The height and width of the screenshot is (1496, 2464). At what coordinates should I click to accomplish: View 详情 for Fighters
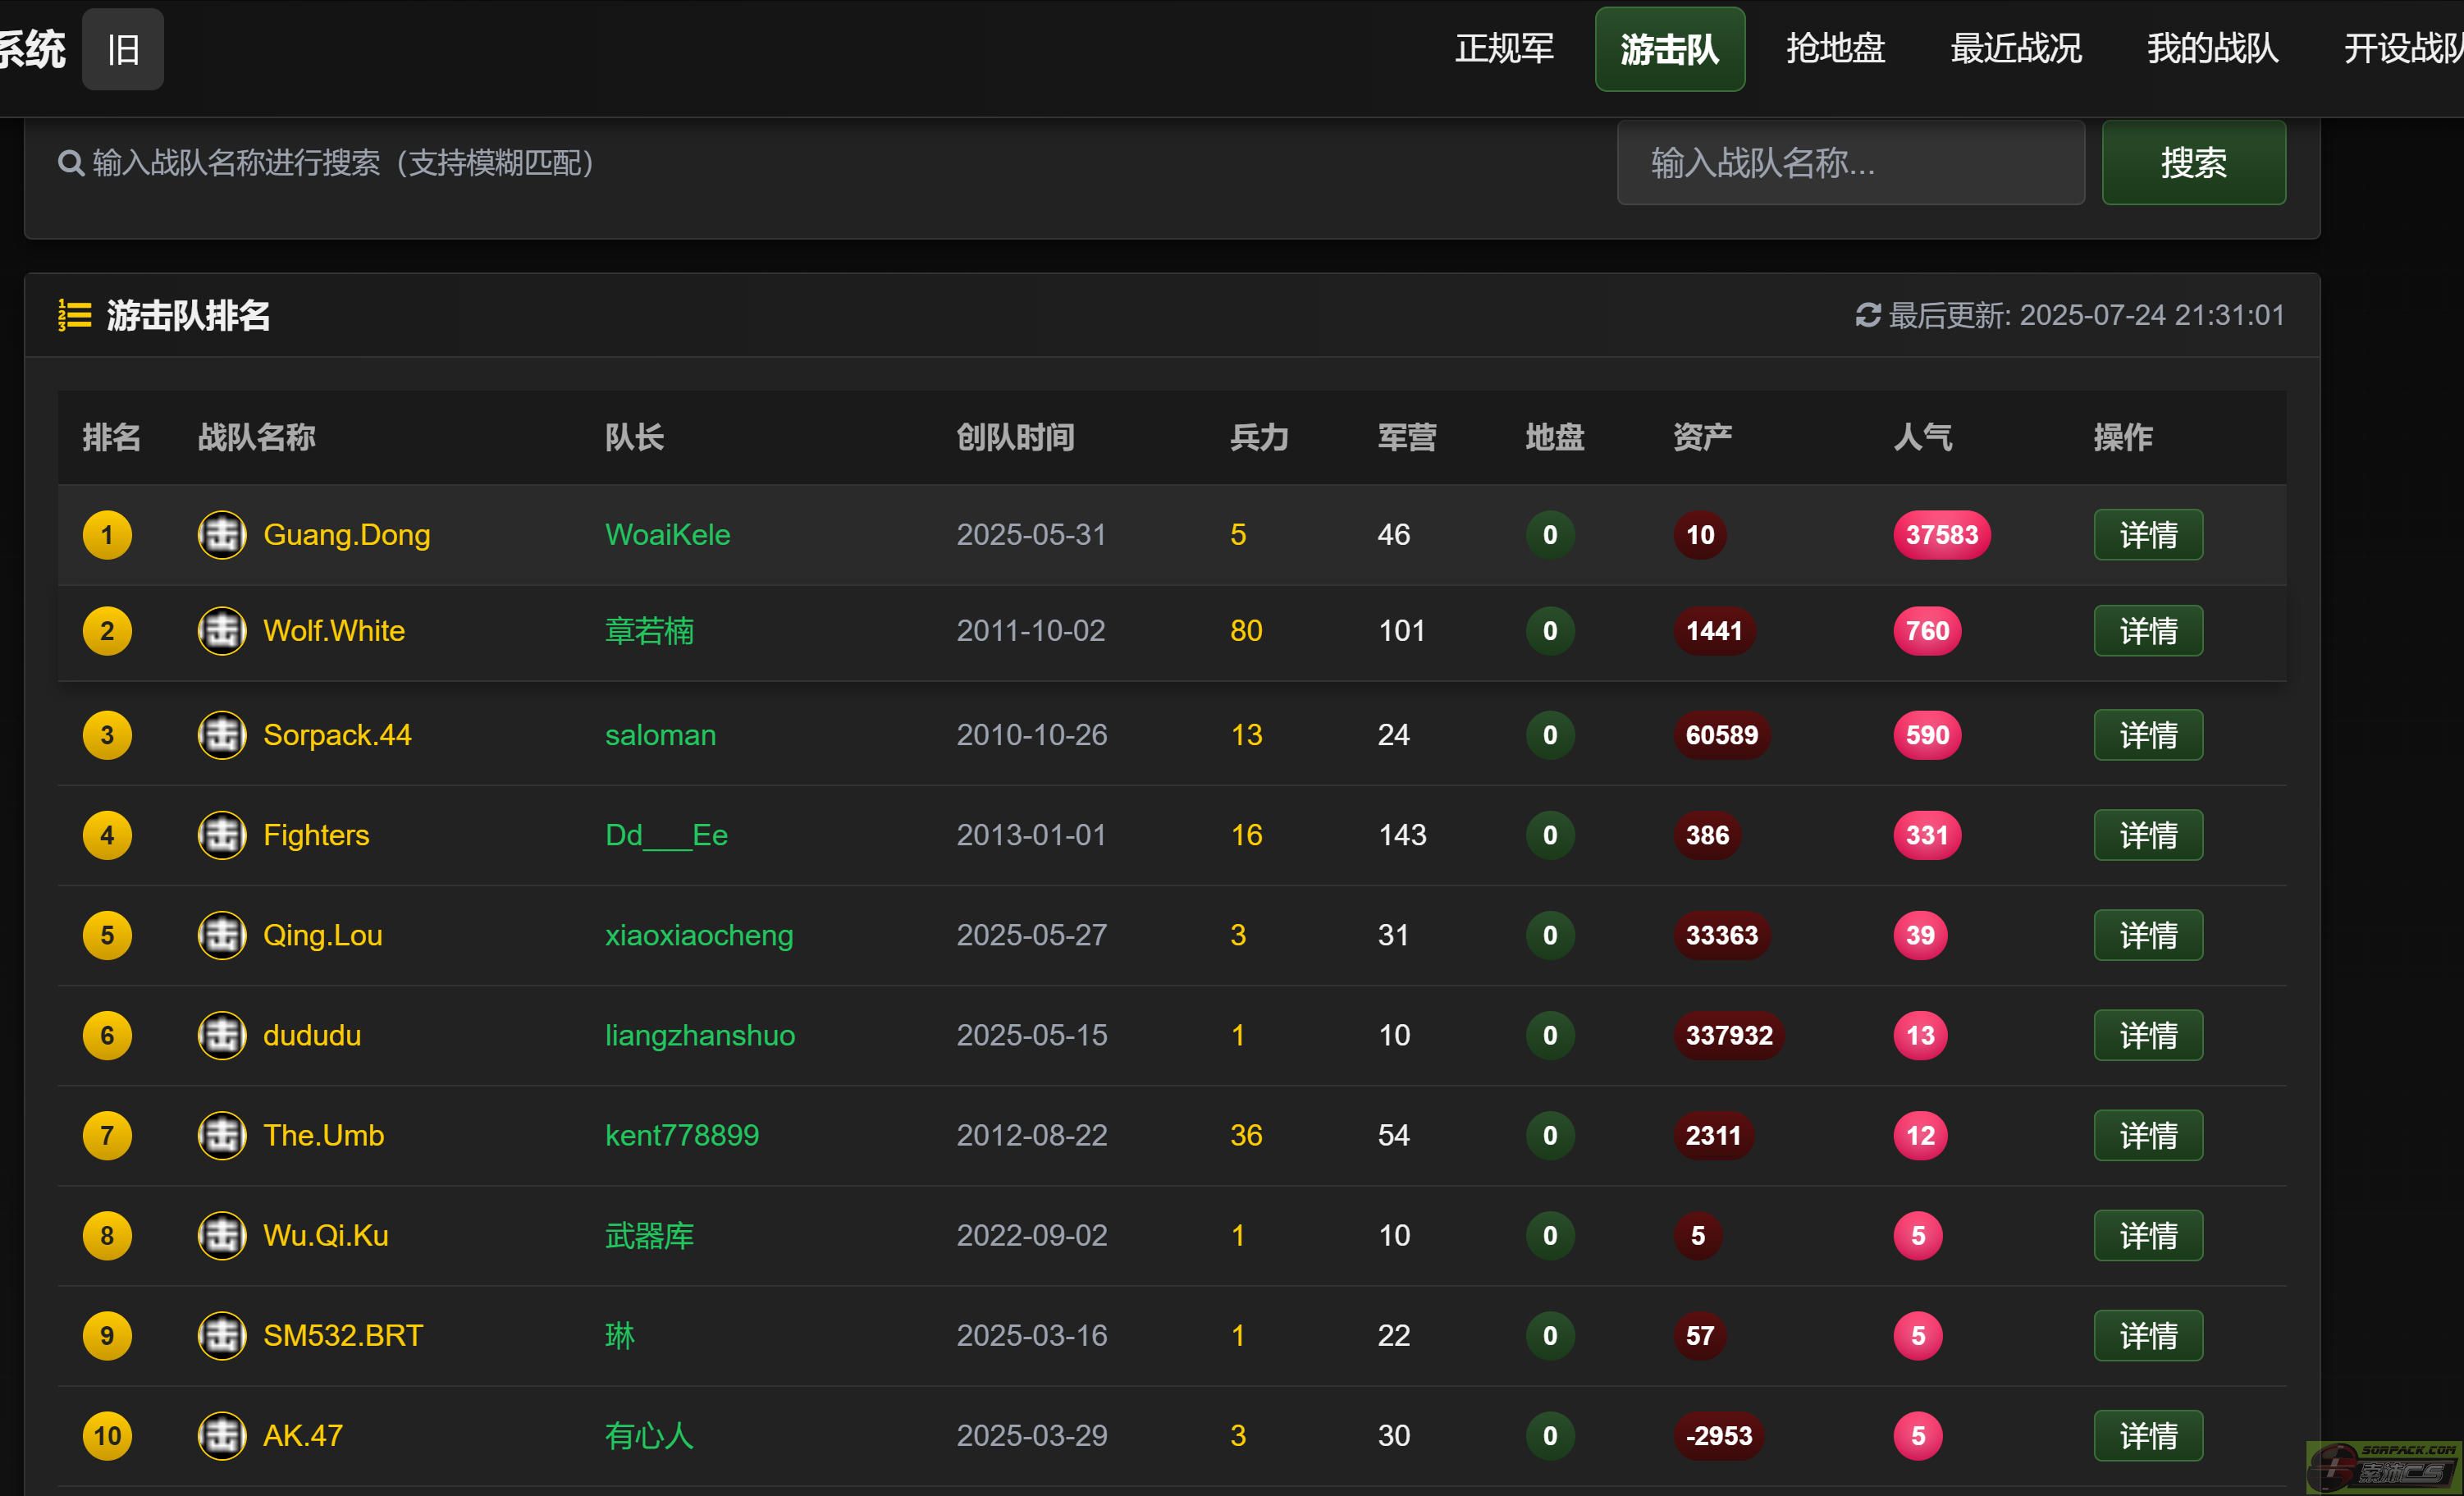pos(2147,835)
